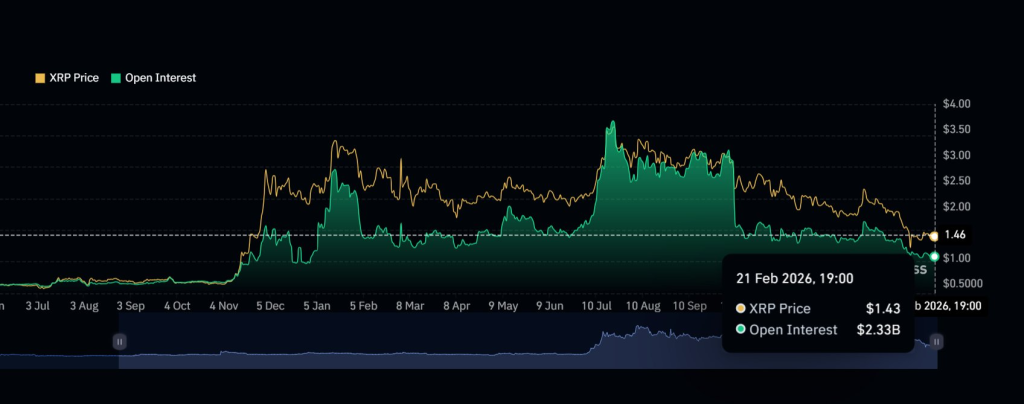Click the right range slider handle
This screenshot has height=404, width=1024.
(937, 341)
